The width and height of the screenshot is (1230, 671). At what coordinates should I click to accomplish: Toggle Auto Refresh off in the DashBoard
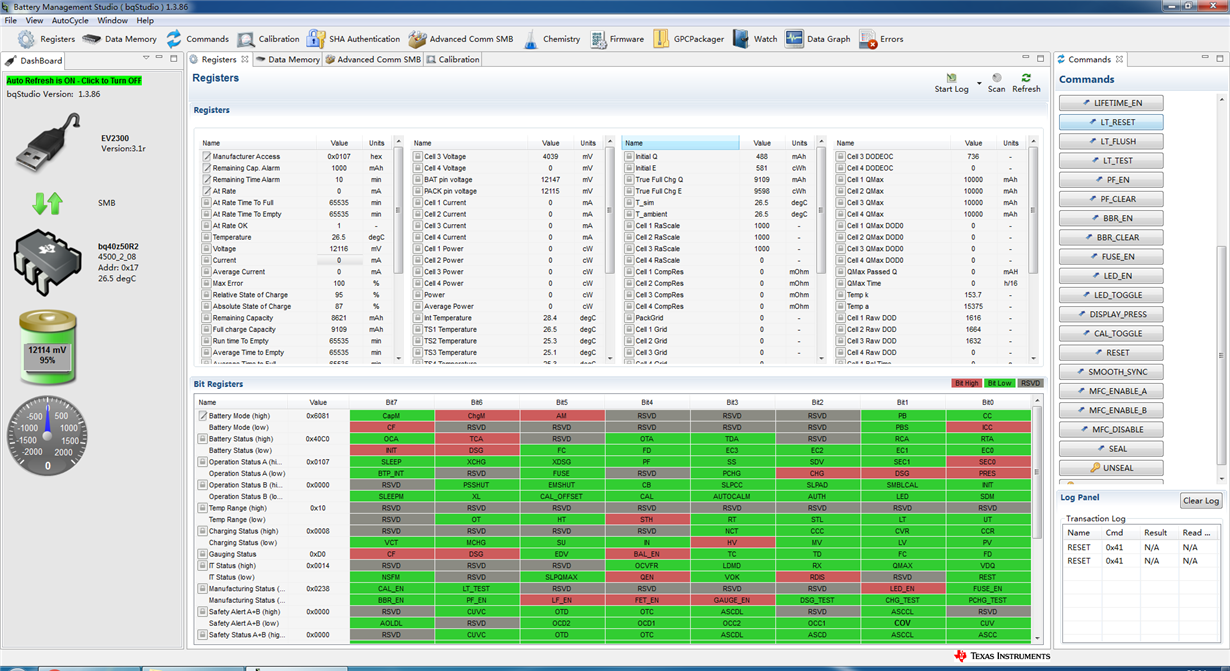[74, 80]
